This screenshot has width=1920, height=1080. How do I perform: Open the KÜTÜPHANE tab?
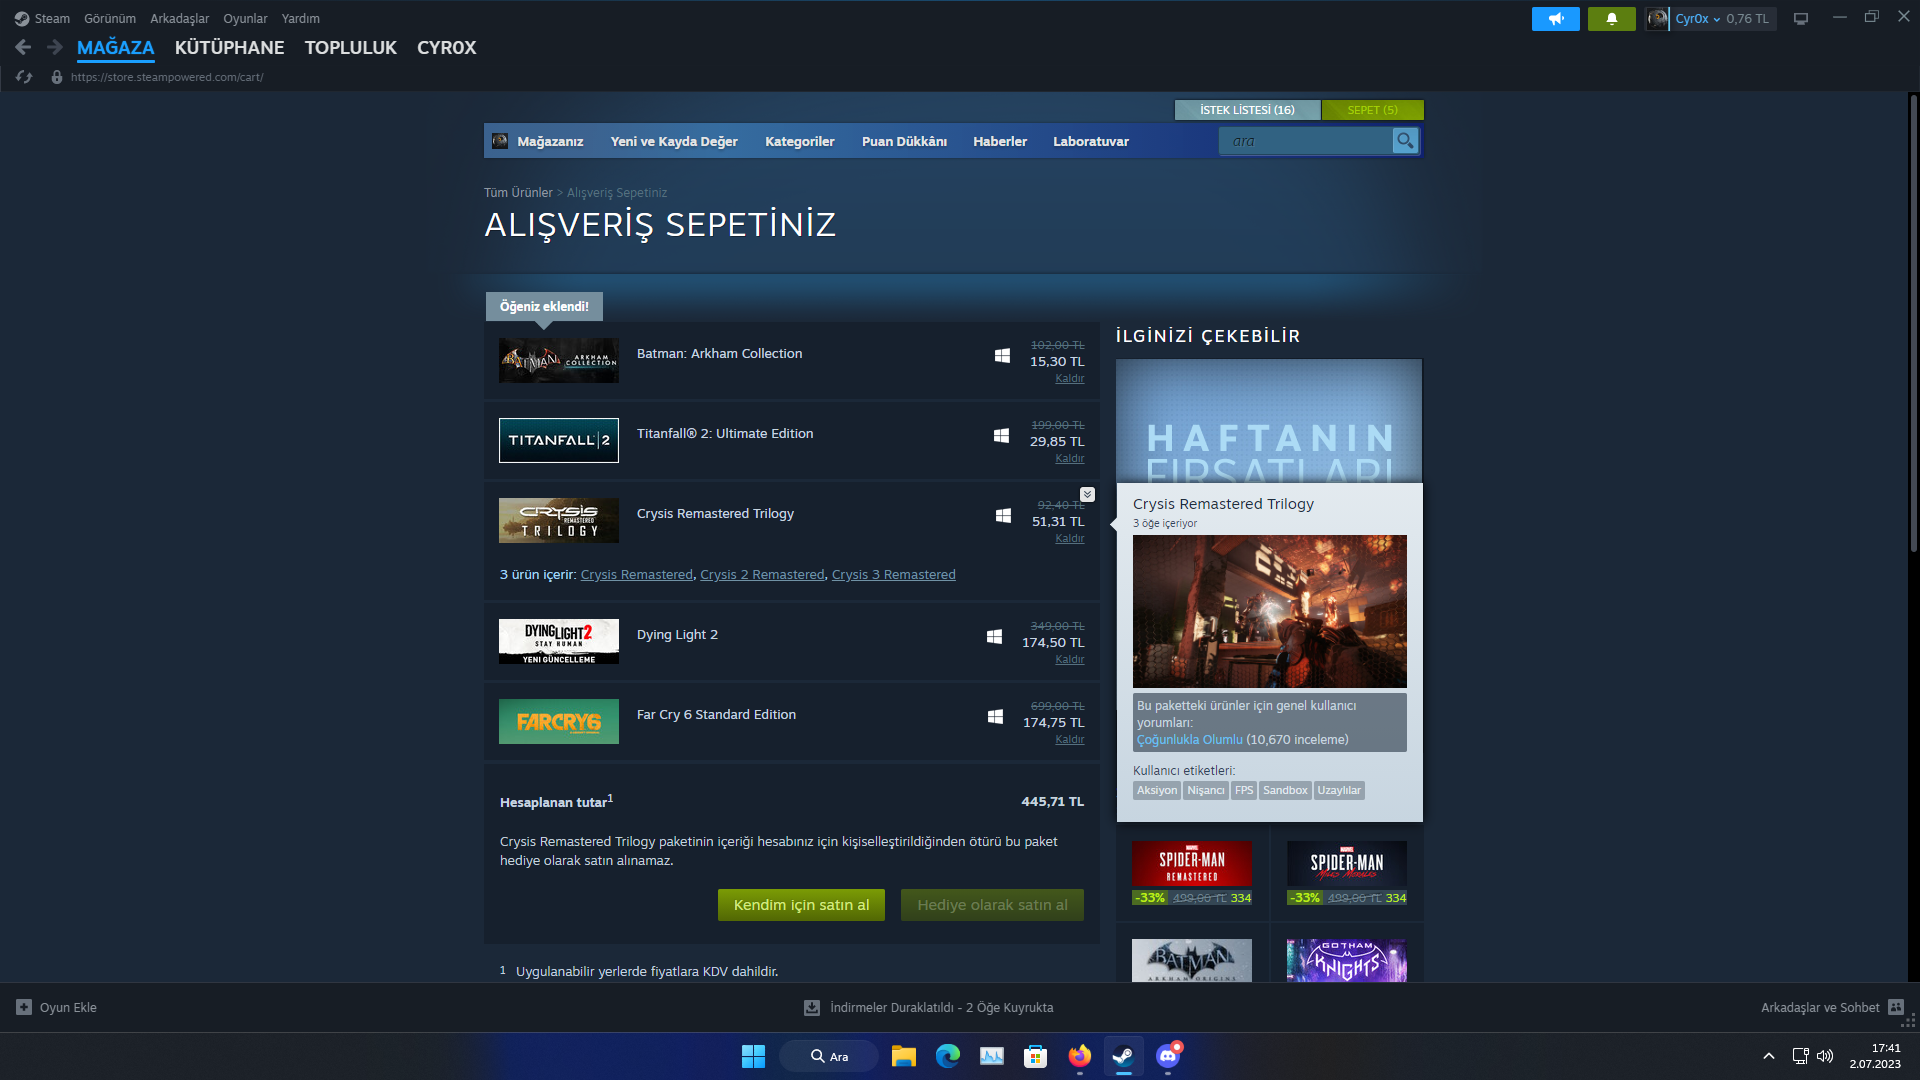[x=229, y=48]
